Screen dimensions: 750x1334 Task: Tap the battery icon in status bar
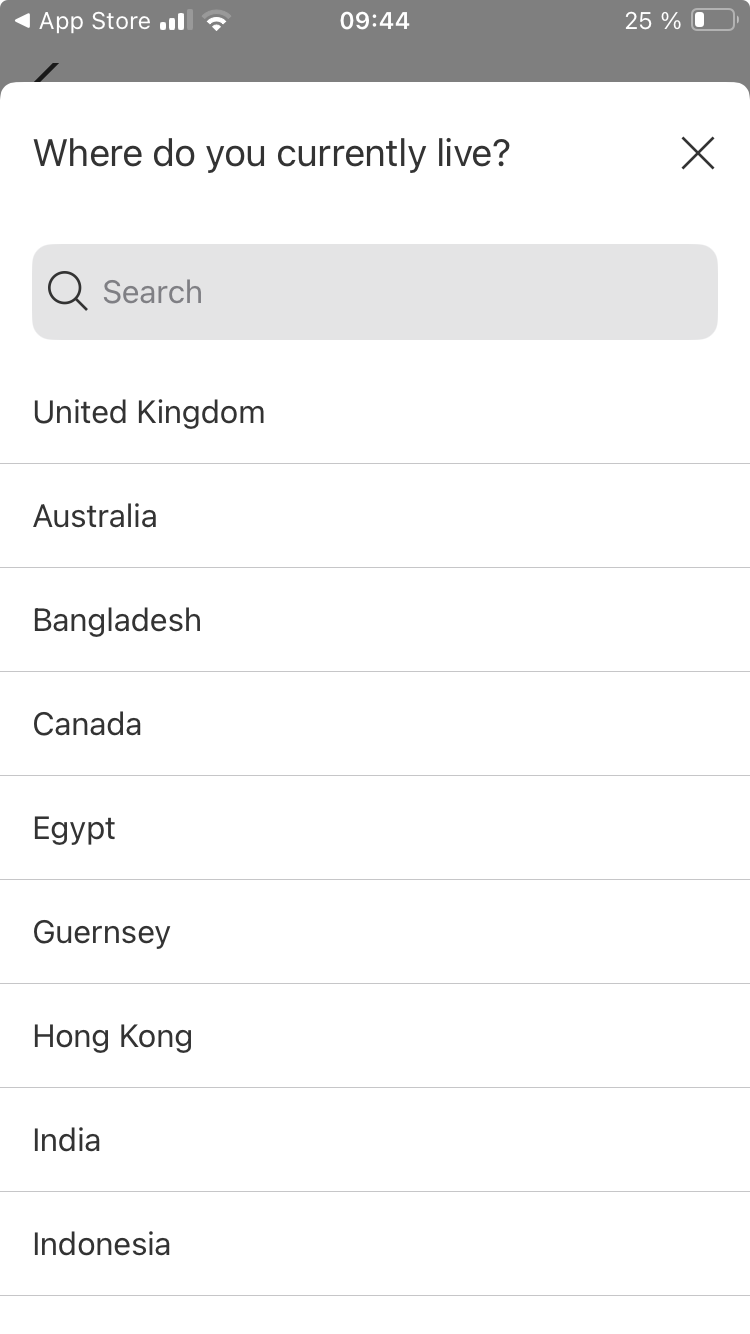coord(713,21)
